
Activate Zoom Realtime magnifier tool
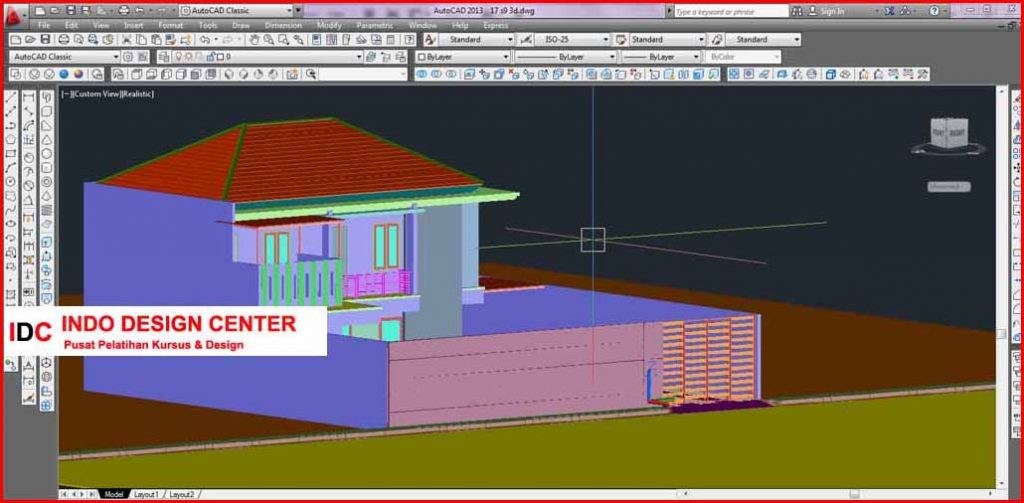(x=268, y=40)
